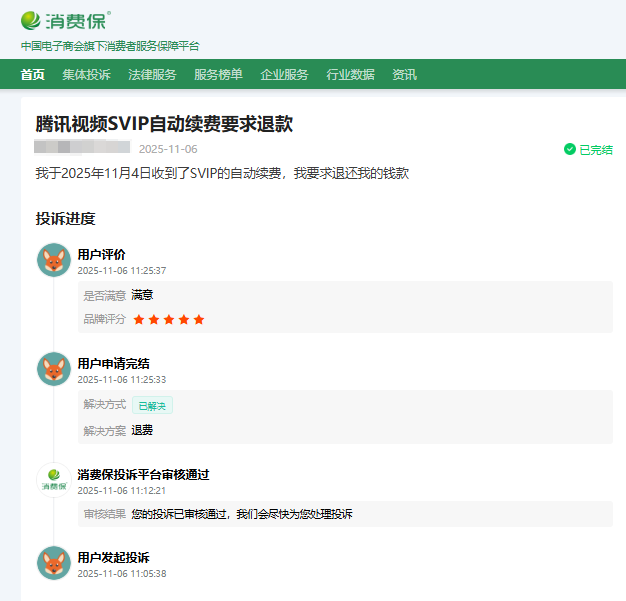Click the fox avatar beside 用户评价

(54, 260)
